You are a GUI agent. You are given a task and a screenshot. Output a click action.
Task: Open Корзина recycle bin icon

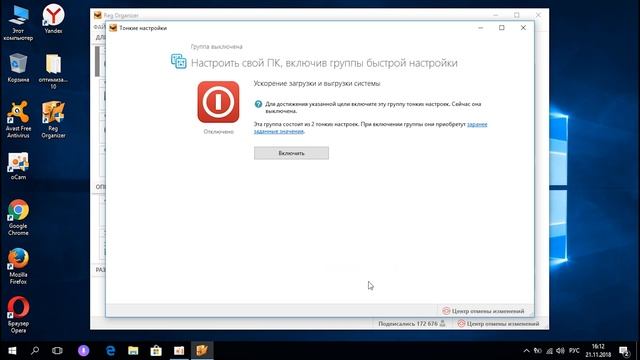click(18, 68)
